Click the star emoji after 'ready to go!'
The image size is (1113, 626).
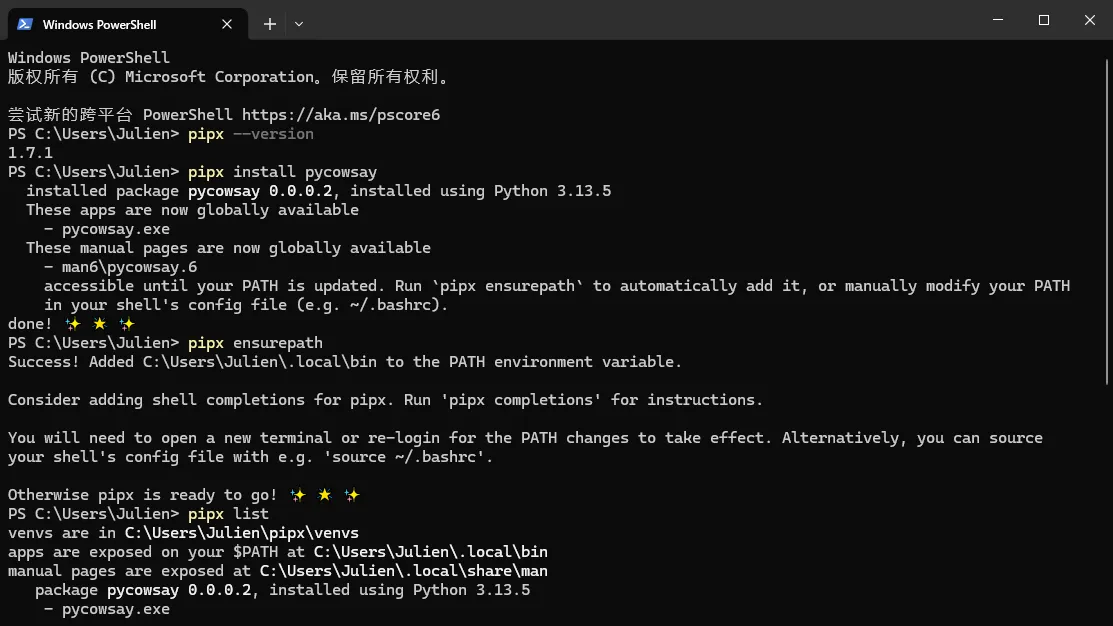click(x=324, y=495)
